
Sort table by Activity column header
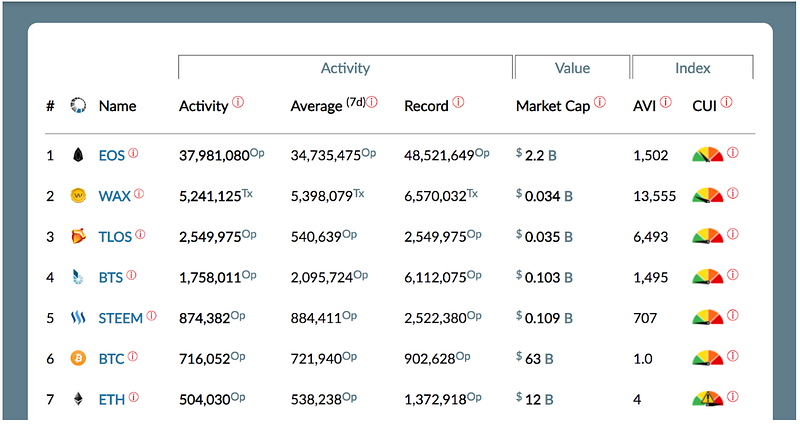coord(203,106)
